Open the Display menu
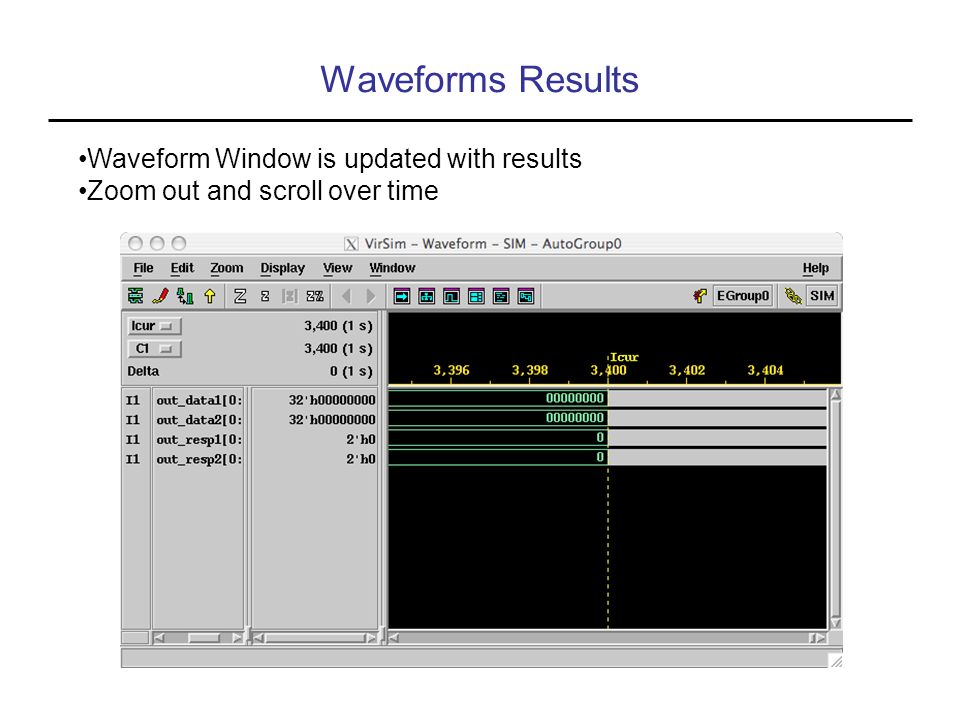 pyautogui.click(x=282, y=268)
